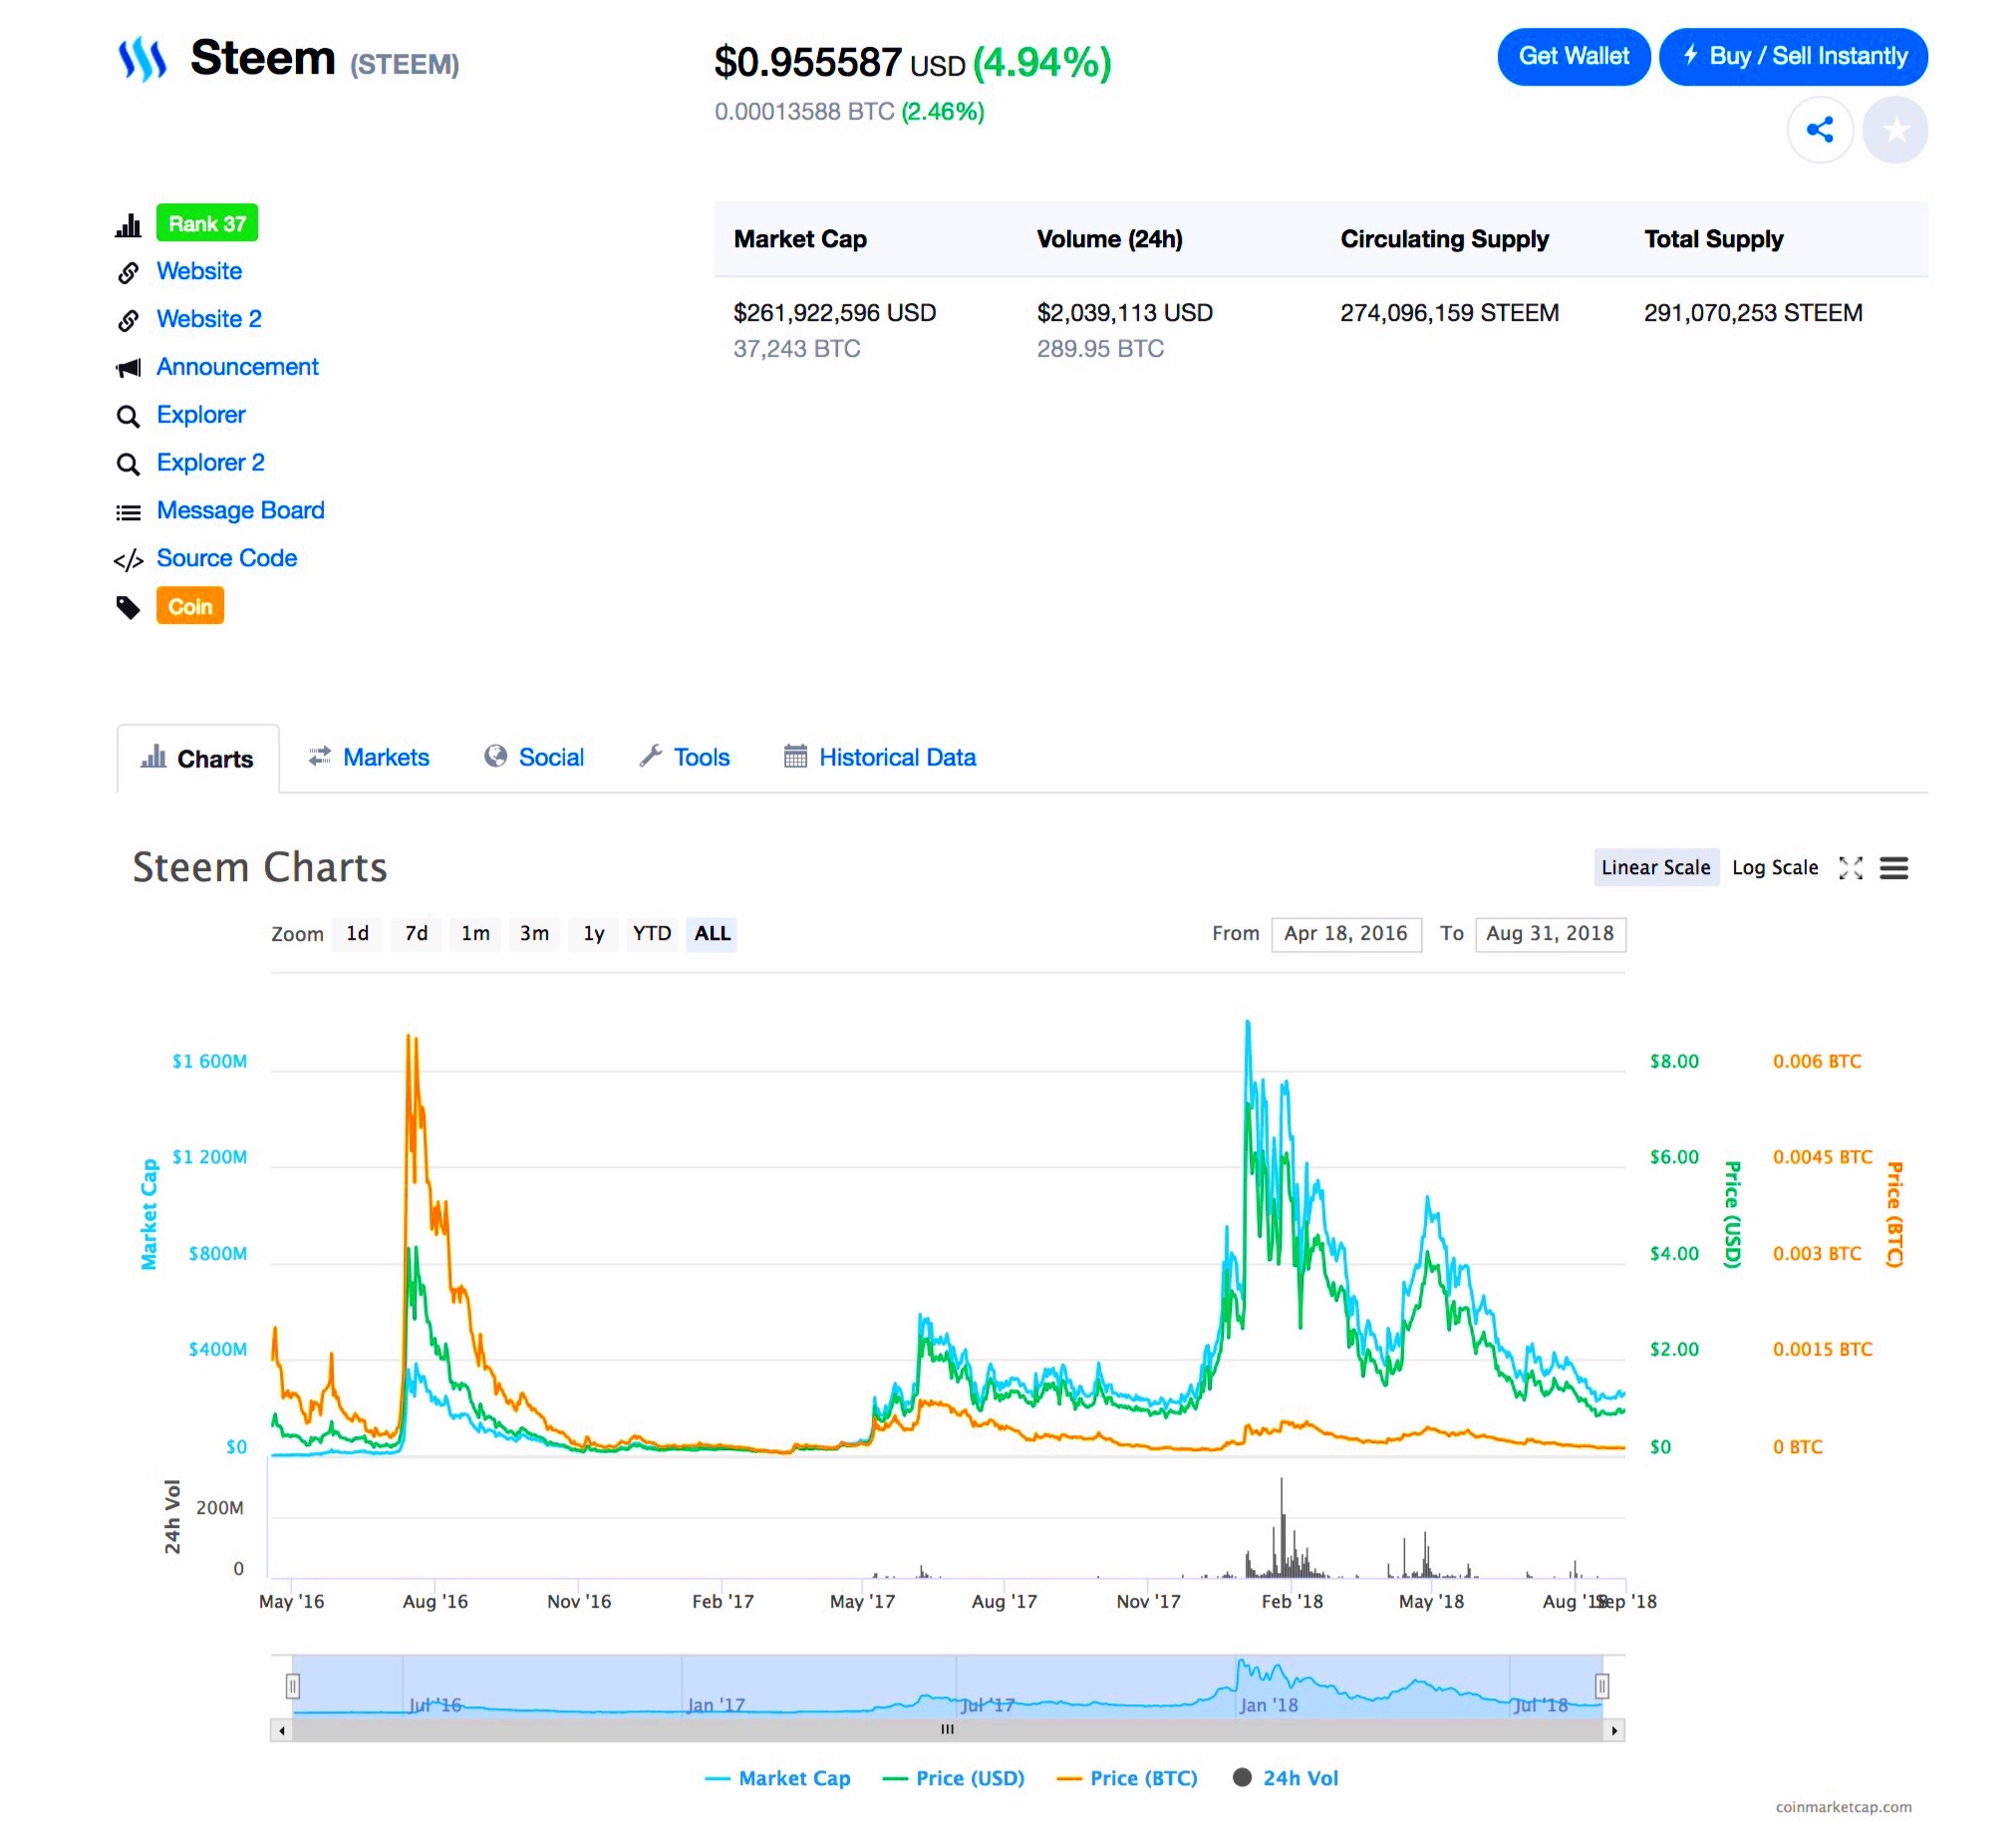Toggle 24h Vol series in legend
This screenshot has width=2016, height=1841.
(x=1299, y=1778)
